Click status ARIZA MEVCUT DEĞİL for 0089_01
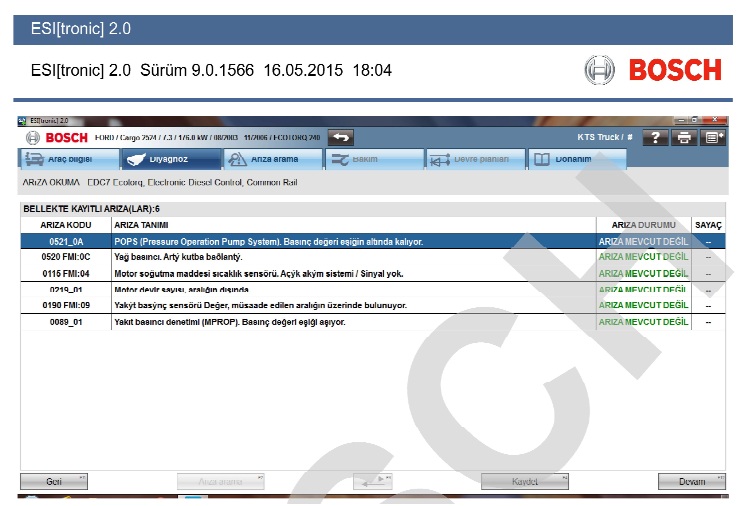Image resolution: width=745 pixels, height=506 pixels. 643,322
